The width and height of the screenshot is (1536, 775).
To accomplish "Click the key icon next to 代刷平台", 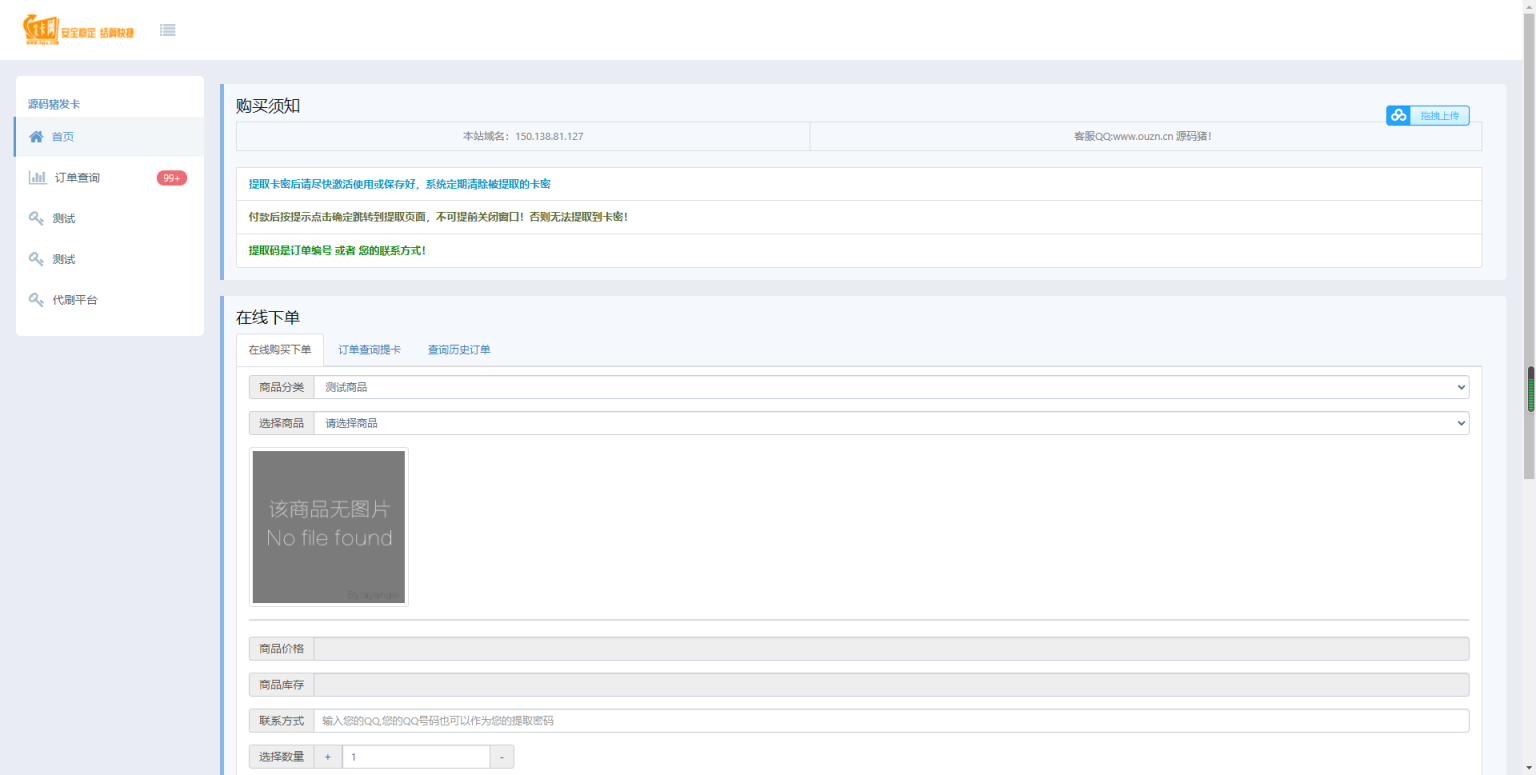I will (x=36, y=300).
